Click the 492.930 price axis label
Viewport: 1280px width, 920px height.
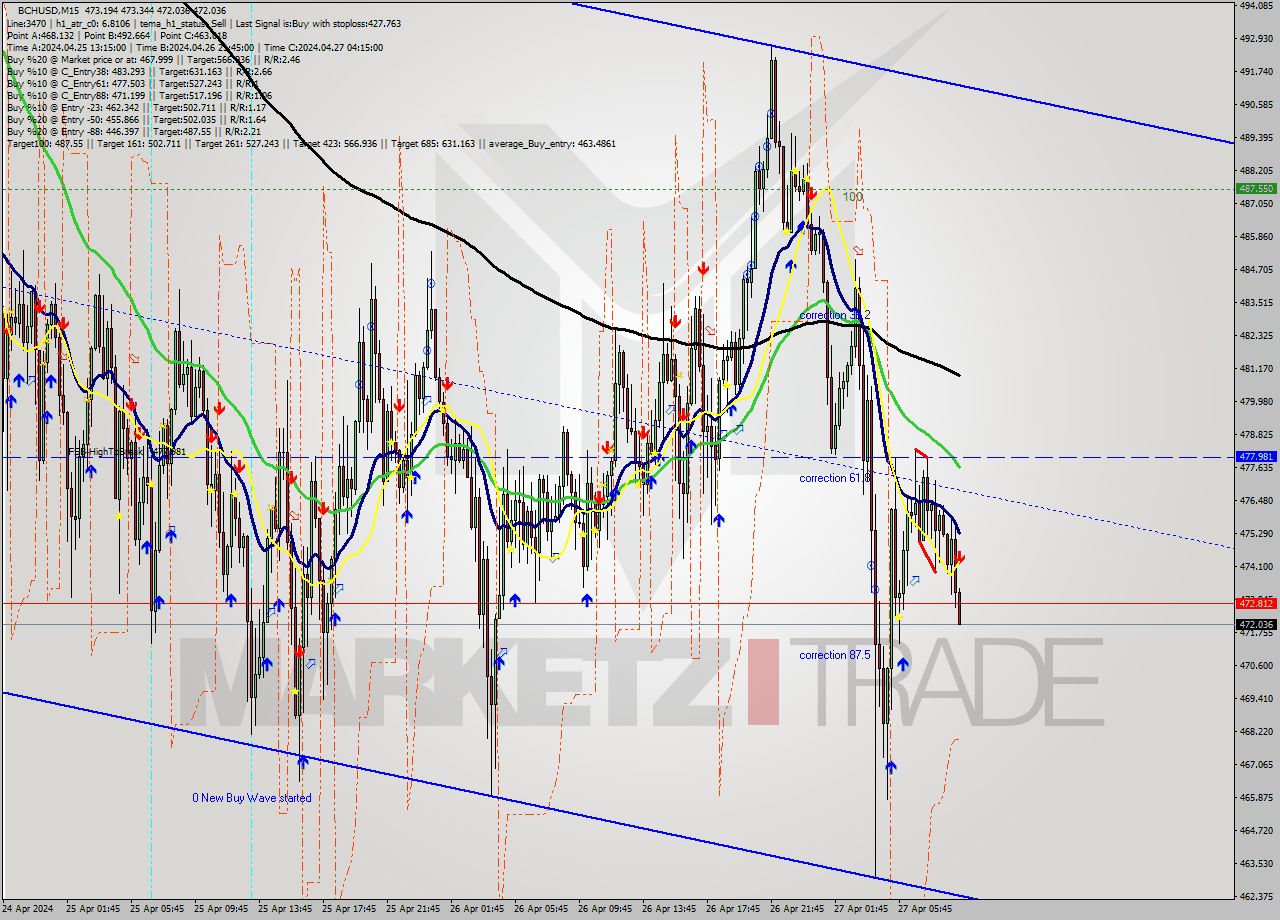[1257, 39]
